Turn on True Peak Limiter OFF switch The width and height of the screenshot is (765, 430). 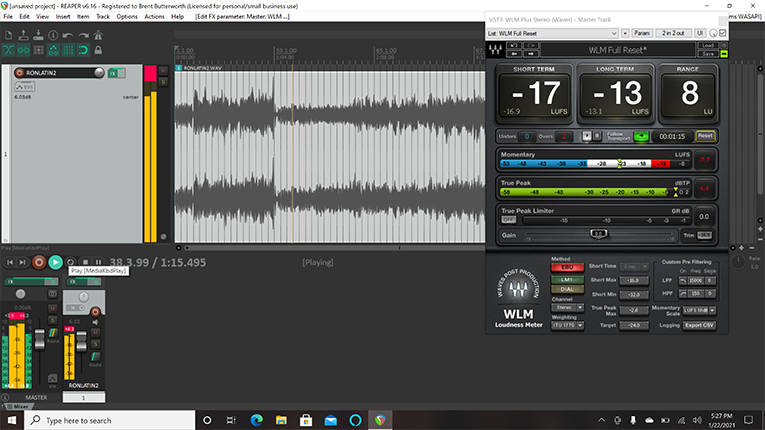508,220
